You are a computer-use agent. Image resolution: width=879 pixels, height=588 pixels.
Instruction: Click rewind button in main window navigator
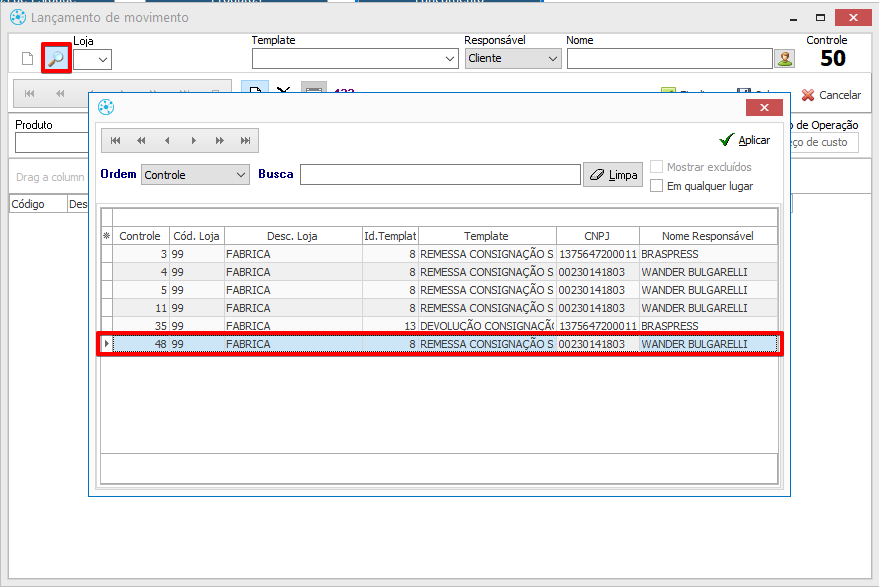tap(60, 94)
